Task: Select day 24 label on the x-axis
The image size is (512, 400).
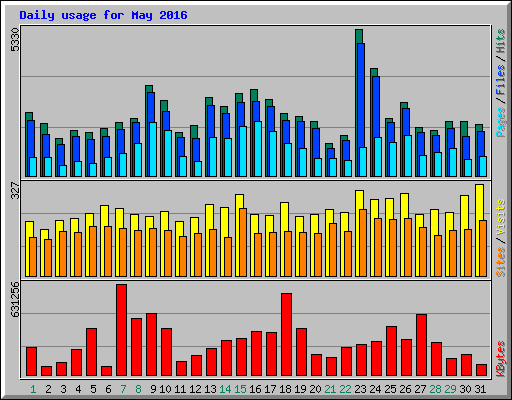Action: tap(375, 389)
